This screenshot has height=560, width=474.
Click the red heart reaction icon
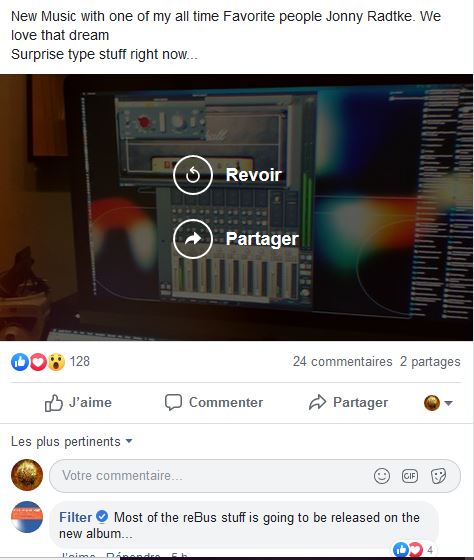(x=38, y=362)
